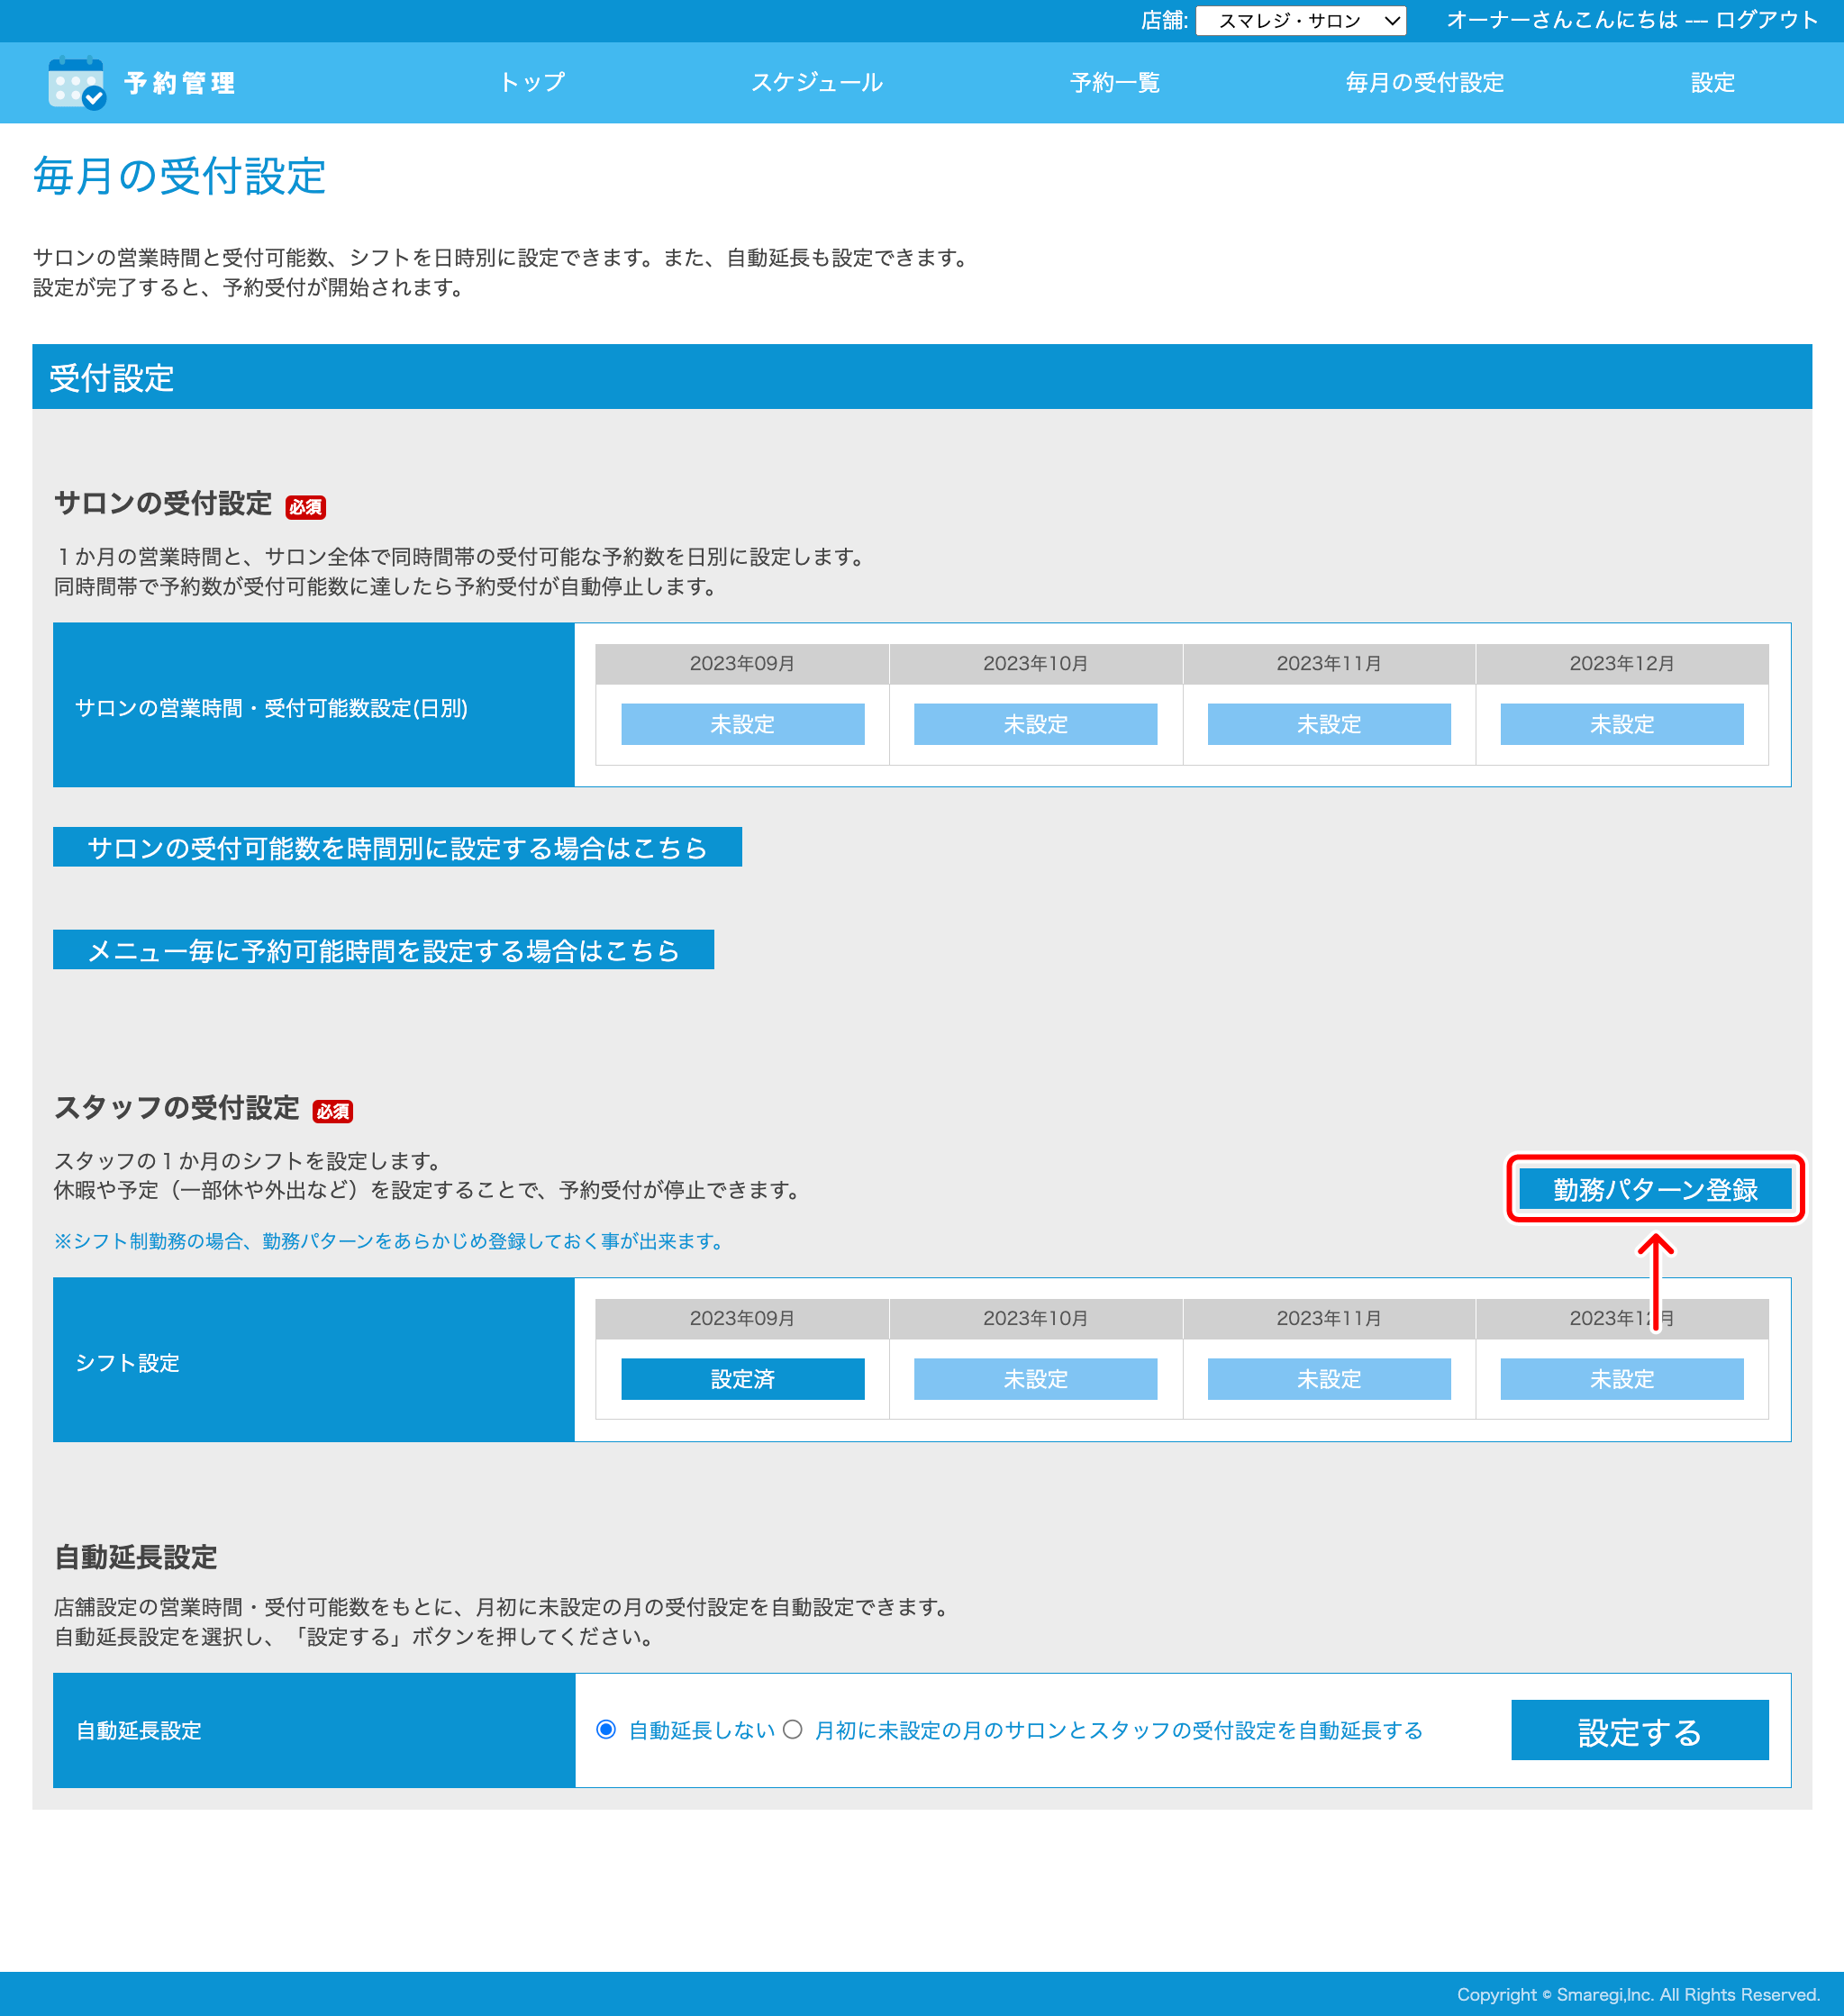The width and height of the screenshot is (1844, 2016).
Task: Open サロンの受付可能数を時間別に設定 link button
Action: (x=397, y=847)
